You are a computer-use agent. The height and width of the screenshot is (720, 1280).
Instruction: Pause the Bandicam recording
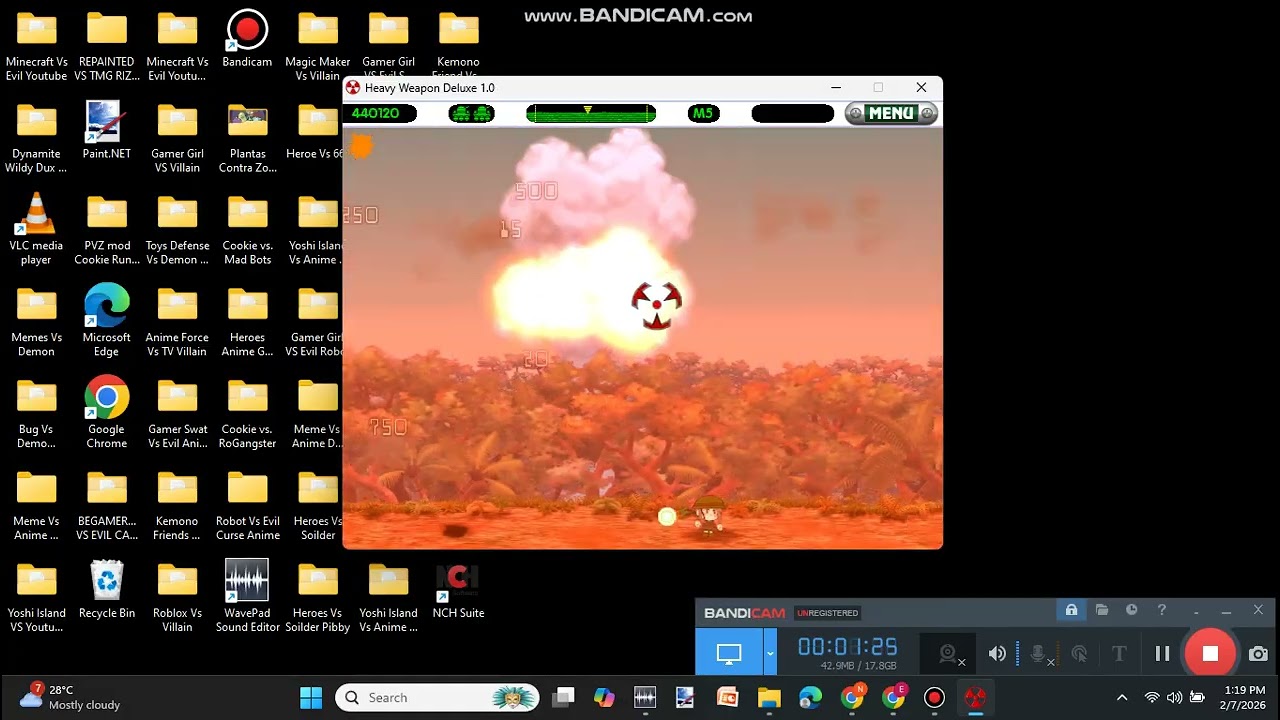1162,653
